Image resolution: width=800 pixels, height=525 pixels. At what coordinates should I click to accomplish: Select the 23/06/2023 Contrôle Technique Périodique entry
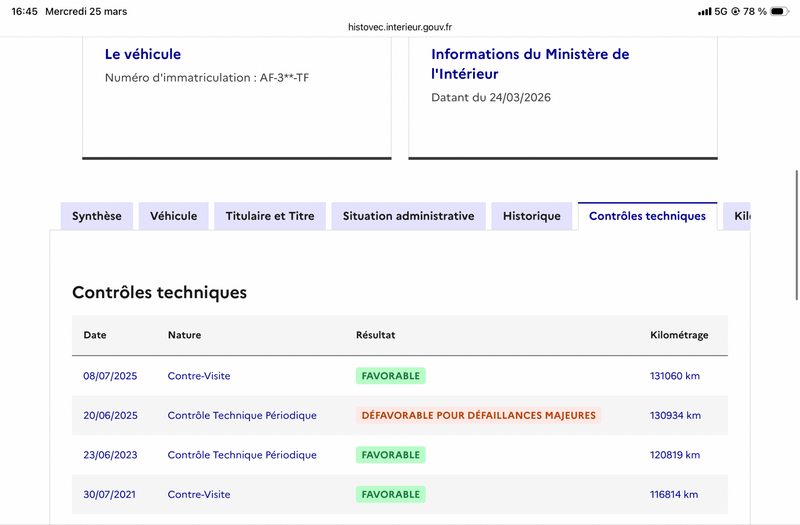pos(242,455)
